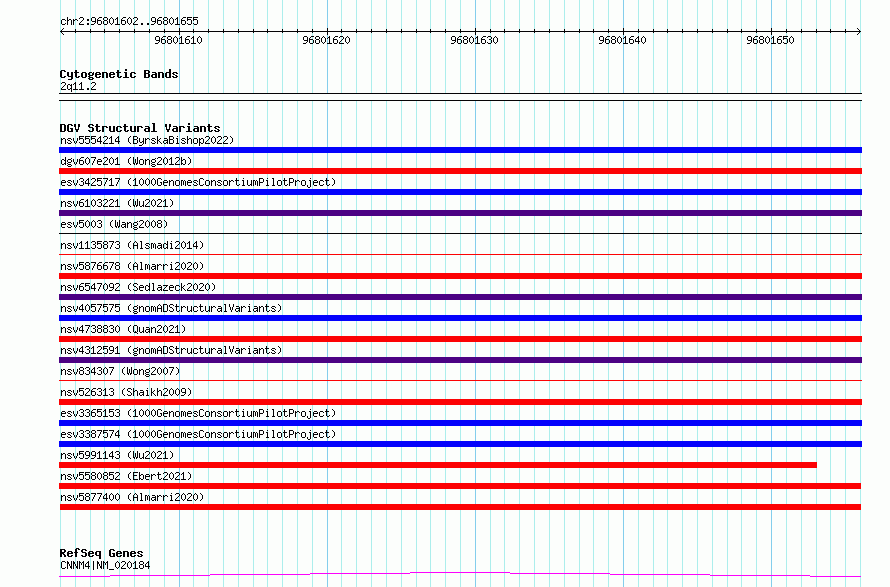Open variant nsv526313 (Shaikh2009) label
Screen dimensions: 890x587
[126, 392]
